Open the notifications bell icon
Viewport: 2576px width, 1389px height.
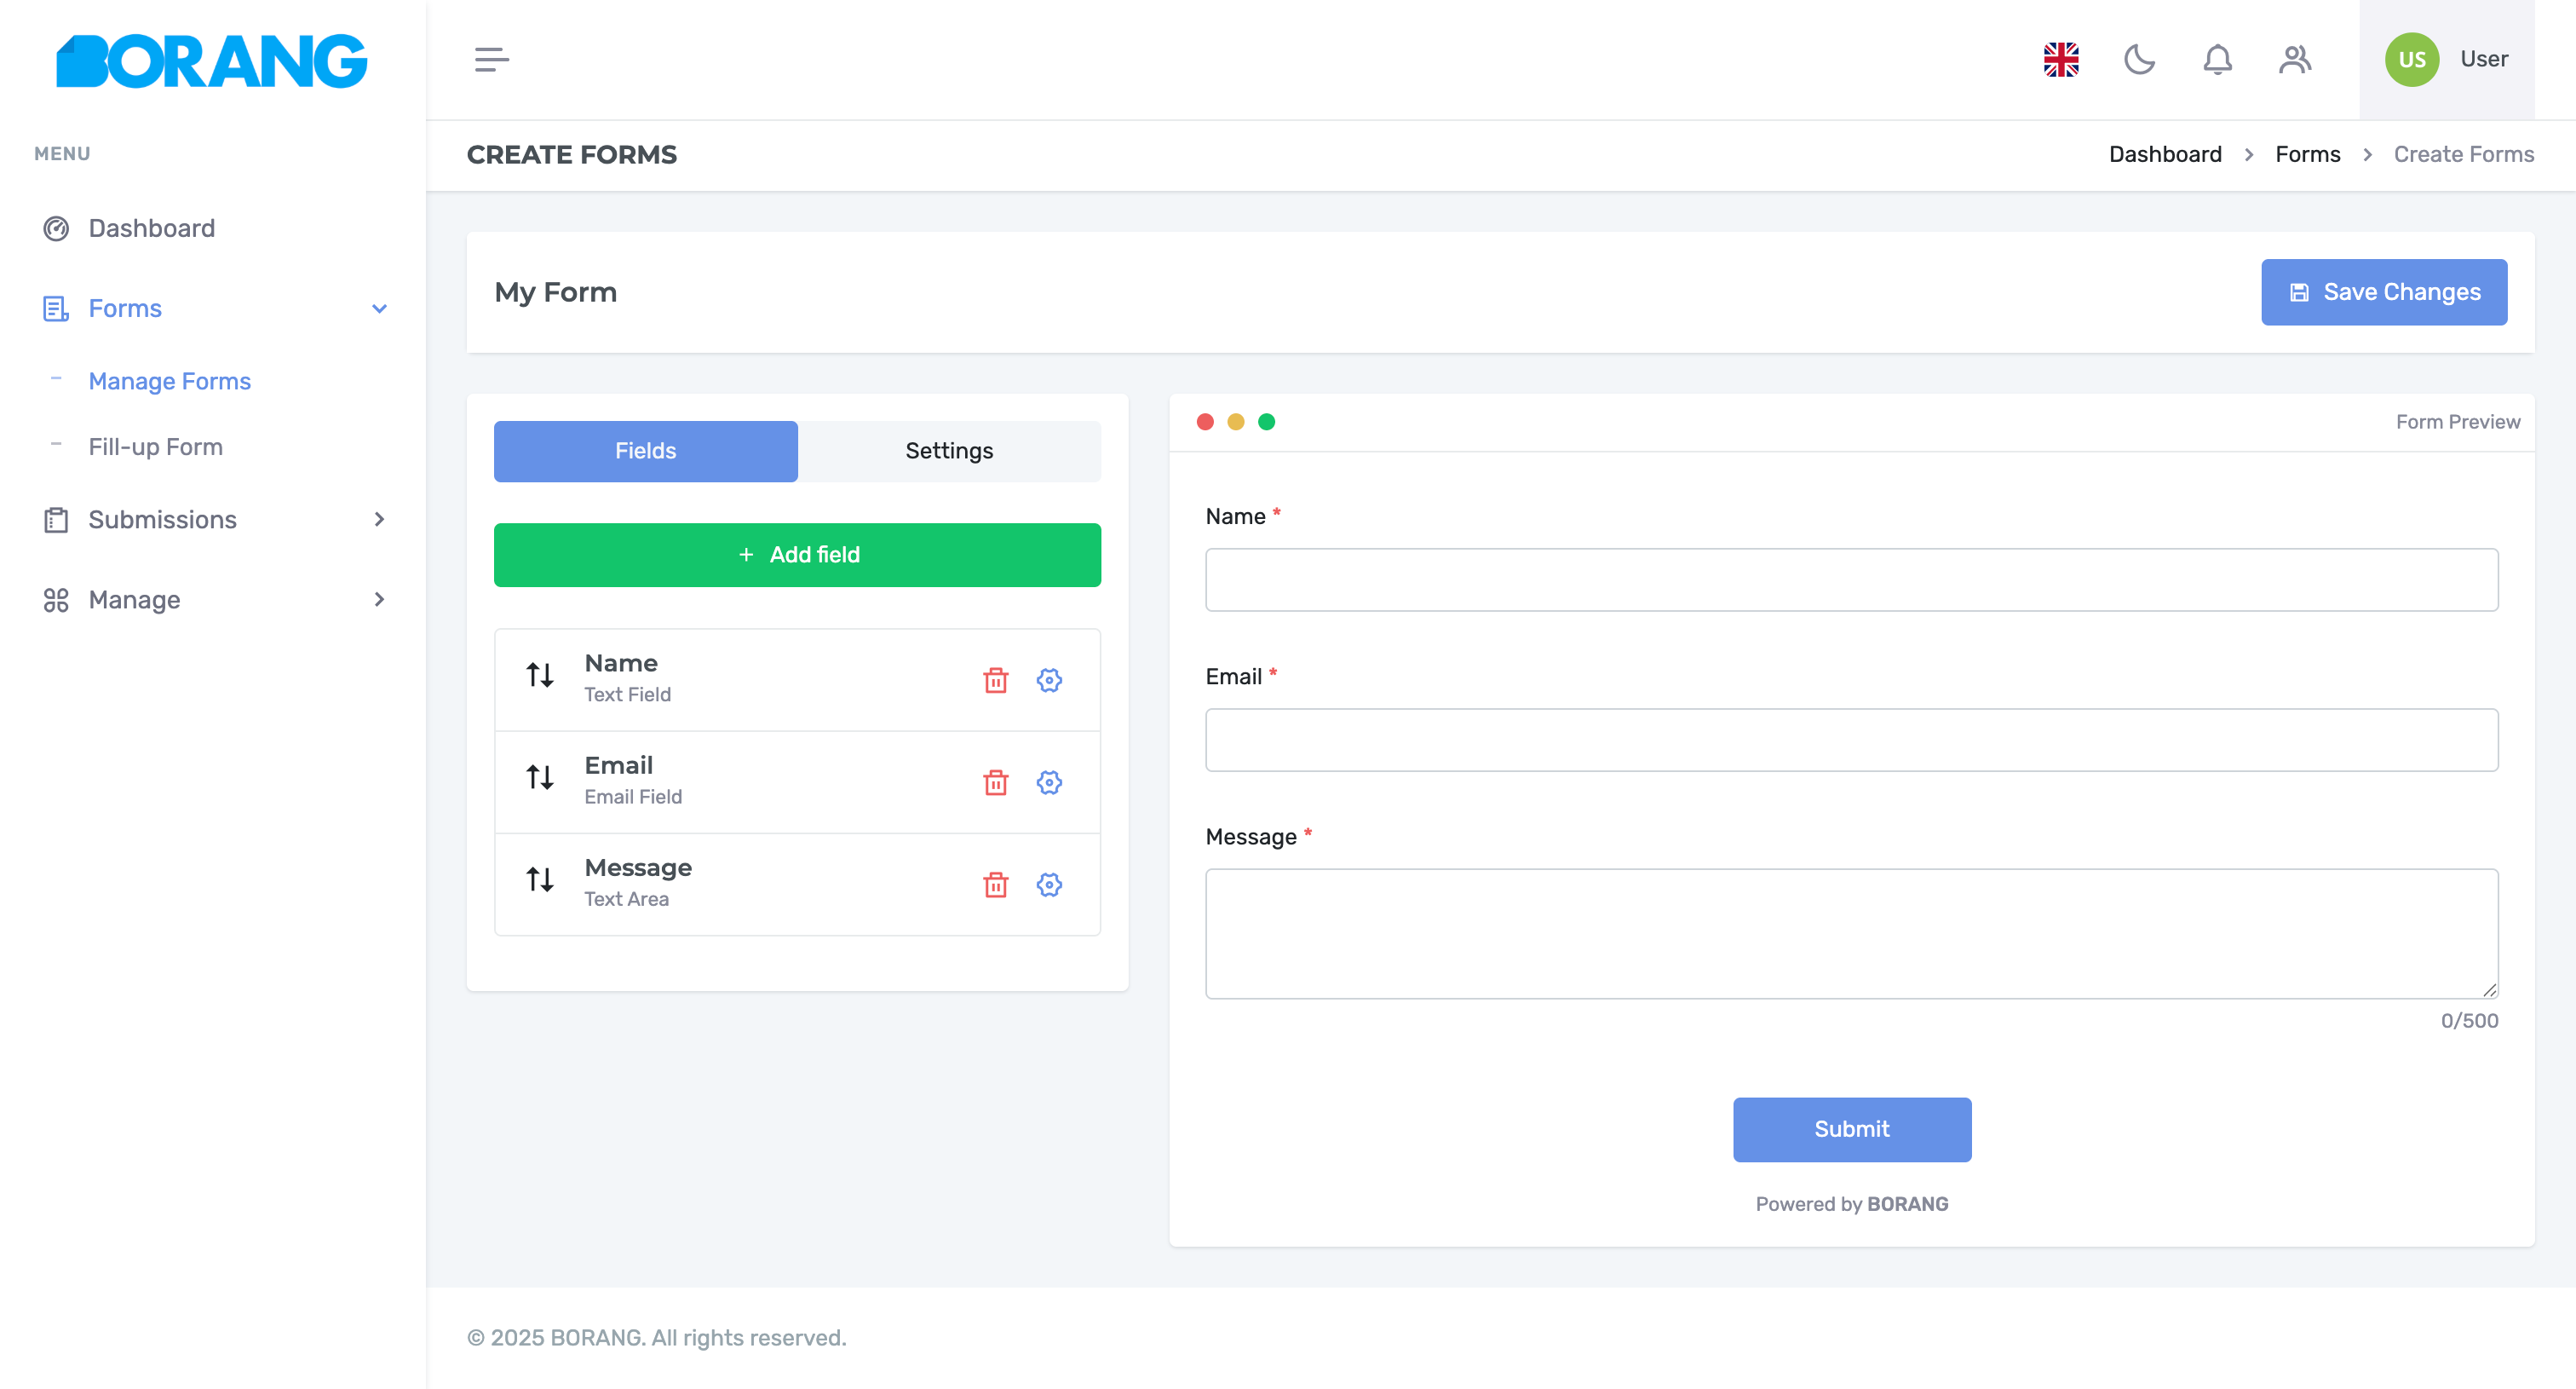tap(2217, 60)
